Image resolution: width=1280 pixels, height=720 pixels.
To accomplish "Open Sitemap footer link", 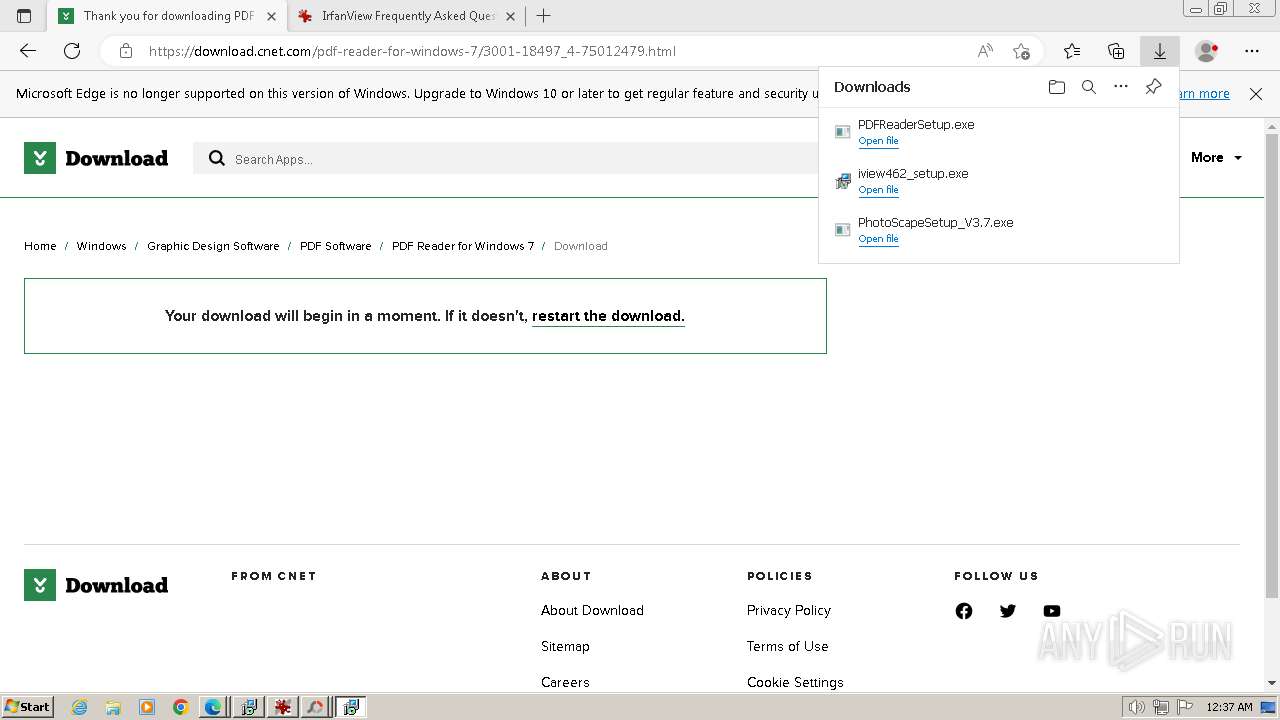I will (565, 646).
